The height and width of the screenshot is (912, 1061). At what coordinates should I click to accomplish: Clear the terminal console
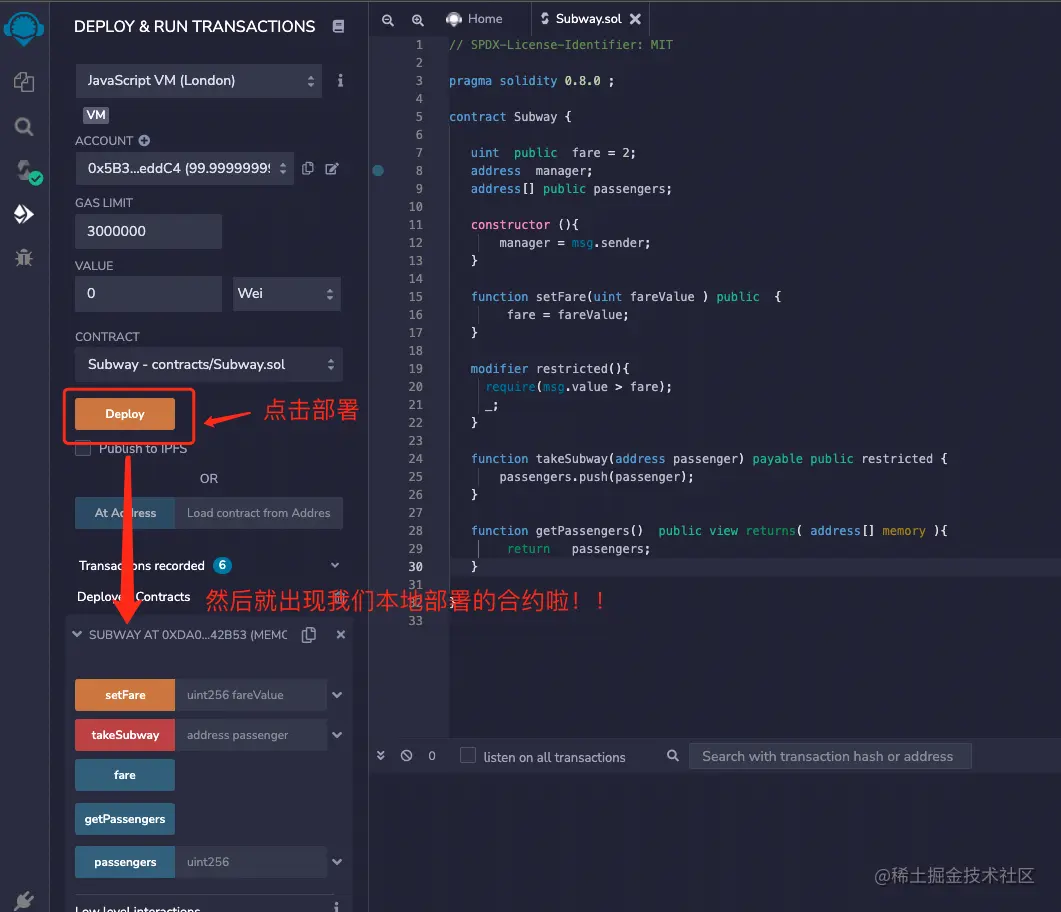pyautogui.click(x=406, y=756)
